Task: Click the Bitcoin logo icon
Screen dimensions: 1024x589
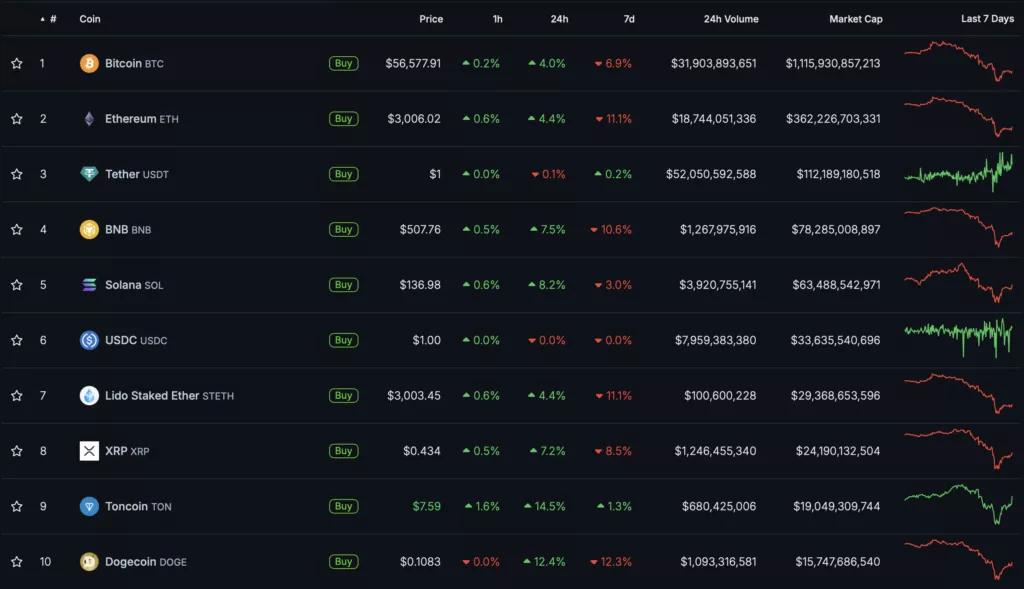Action: tap(89, 63)
